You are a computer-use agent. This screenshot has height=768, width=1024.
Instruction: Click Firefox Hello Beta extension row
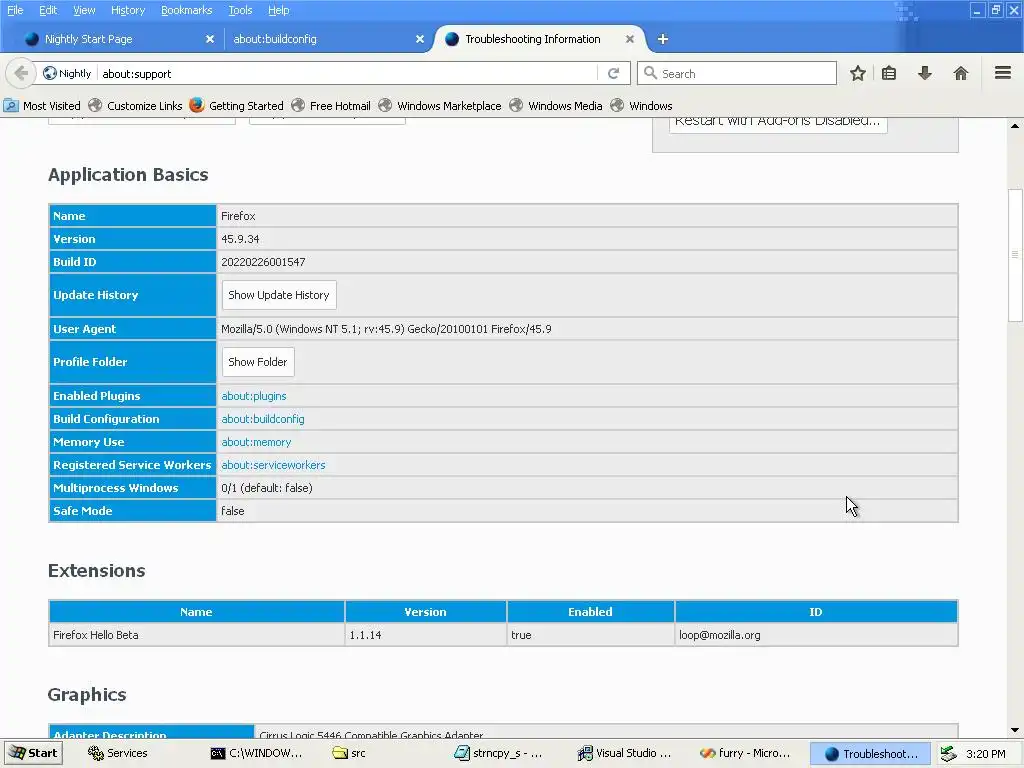503,635
